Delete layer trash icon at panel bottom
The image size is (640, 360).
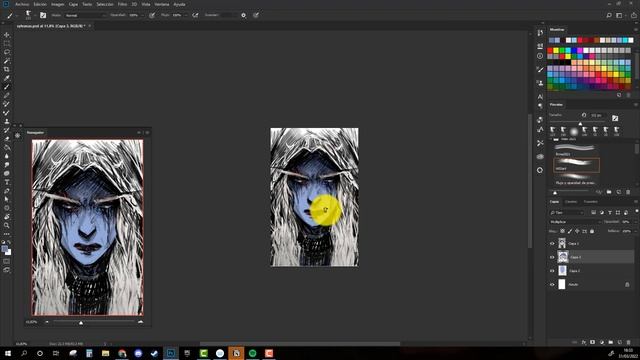pyautogui.click(x=629, y=342)
